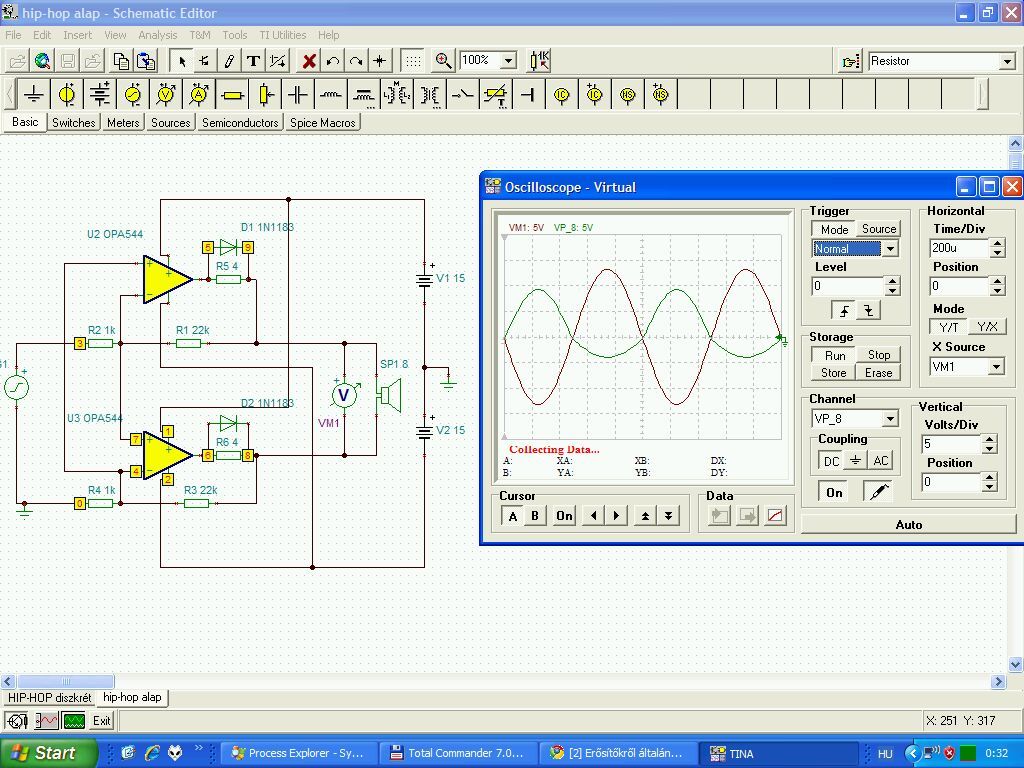This screenshot has width=1024, height=768.
Task: Open the X Source VM1 dropdown
Action: click(996, 367)
